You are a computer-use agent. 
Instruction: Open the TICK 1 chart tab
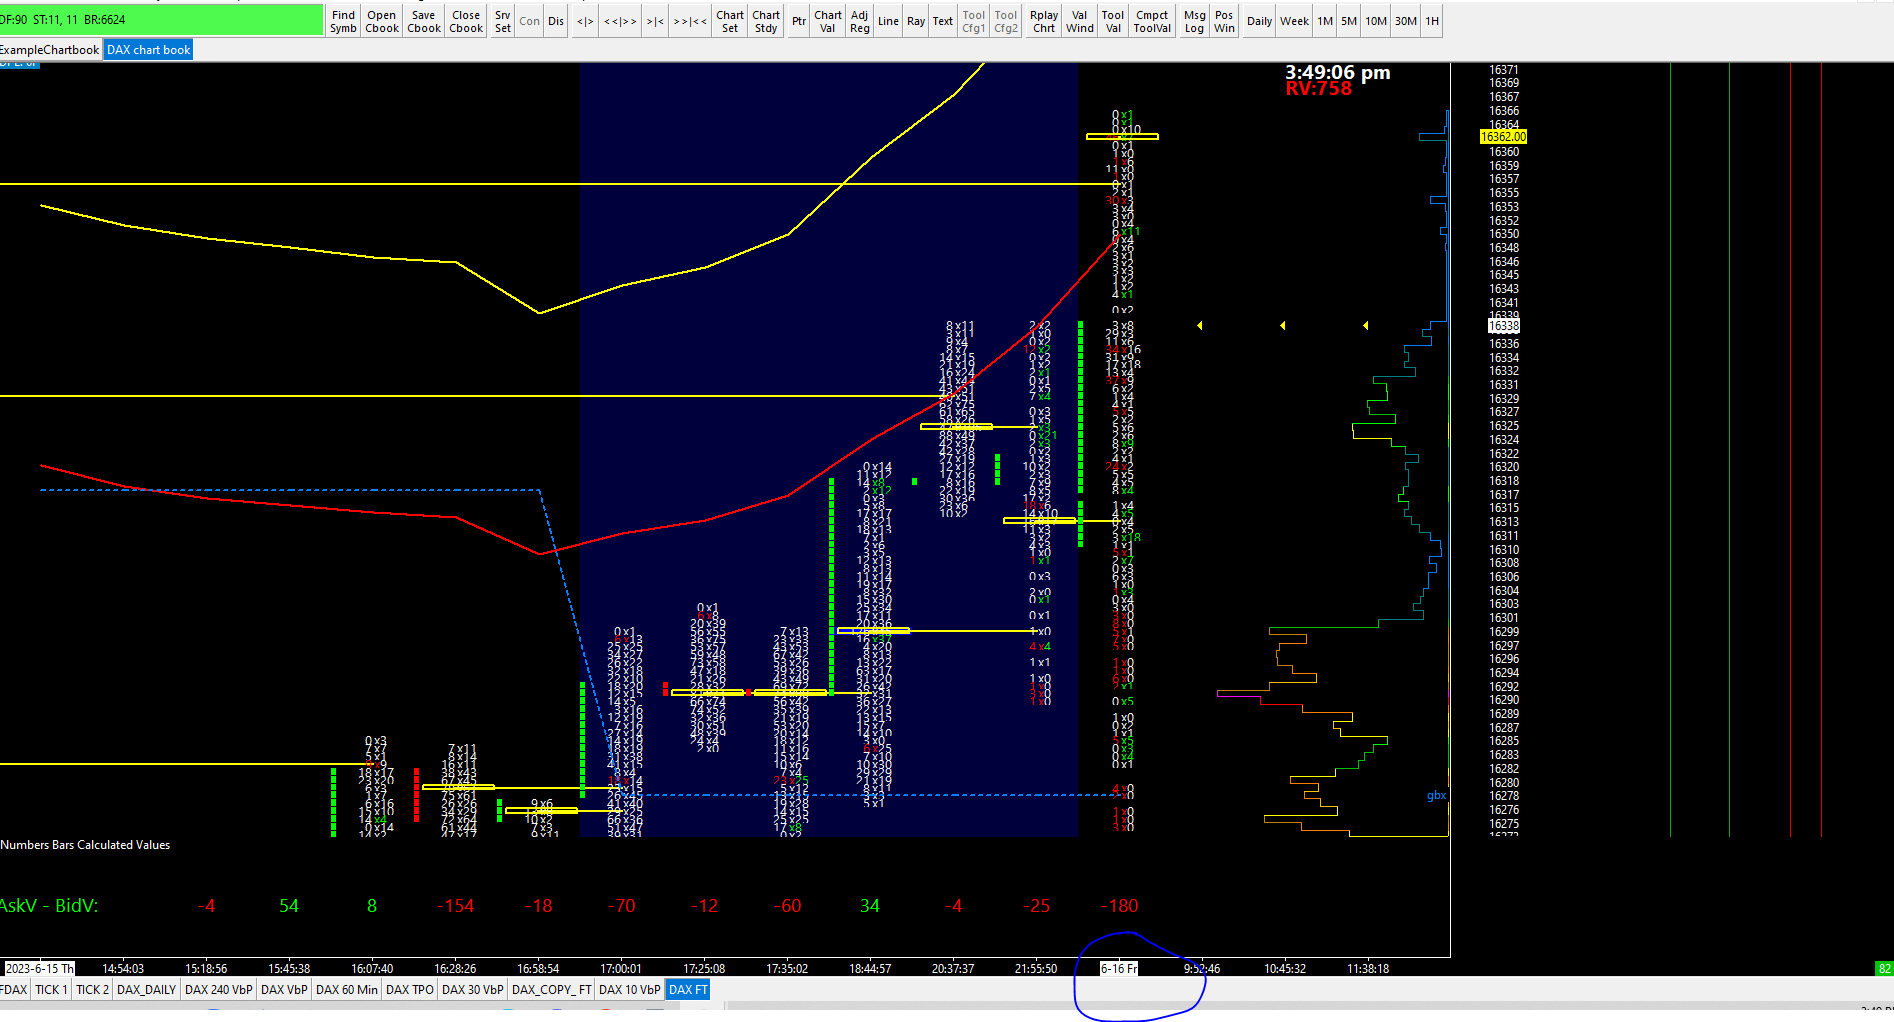pyautogui.click(x=52, y=990)
